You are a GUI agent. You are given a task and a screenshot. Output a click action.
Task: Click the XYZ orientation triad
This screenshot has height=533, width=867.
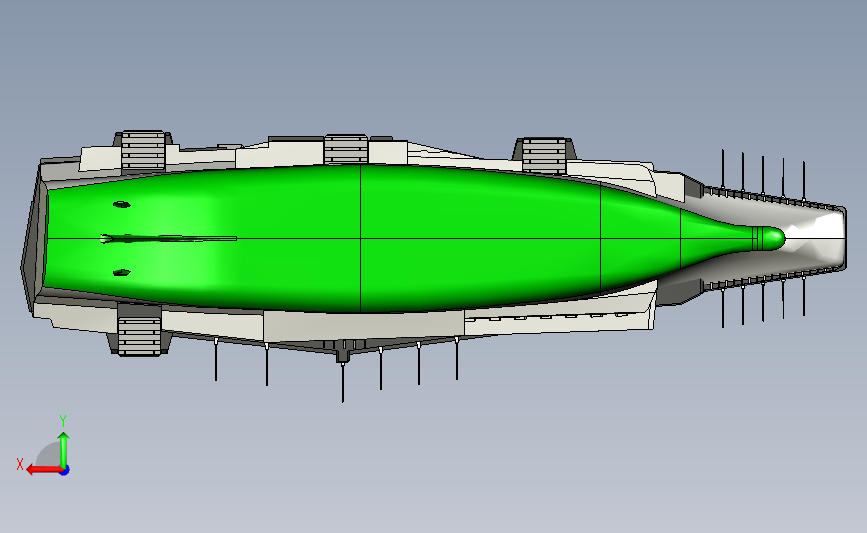(x=43, y=446)
